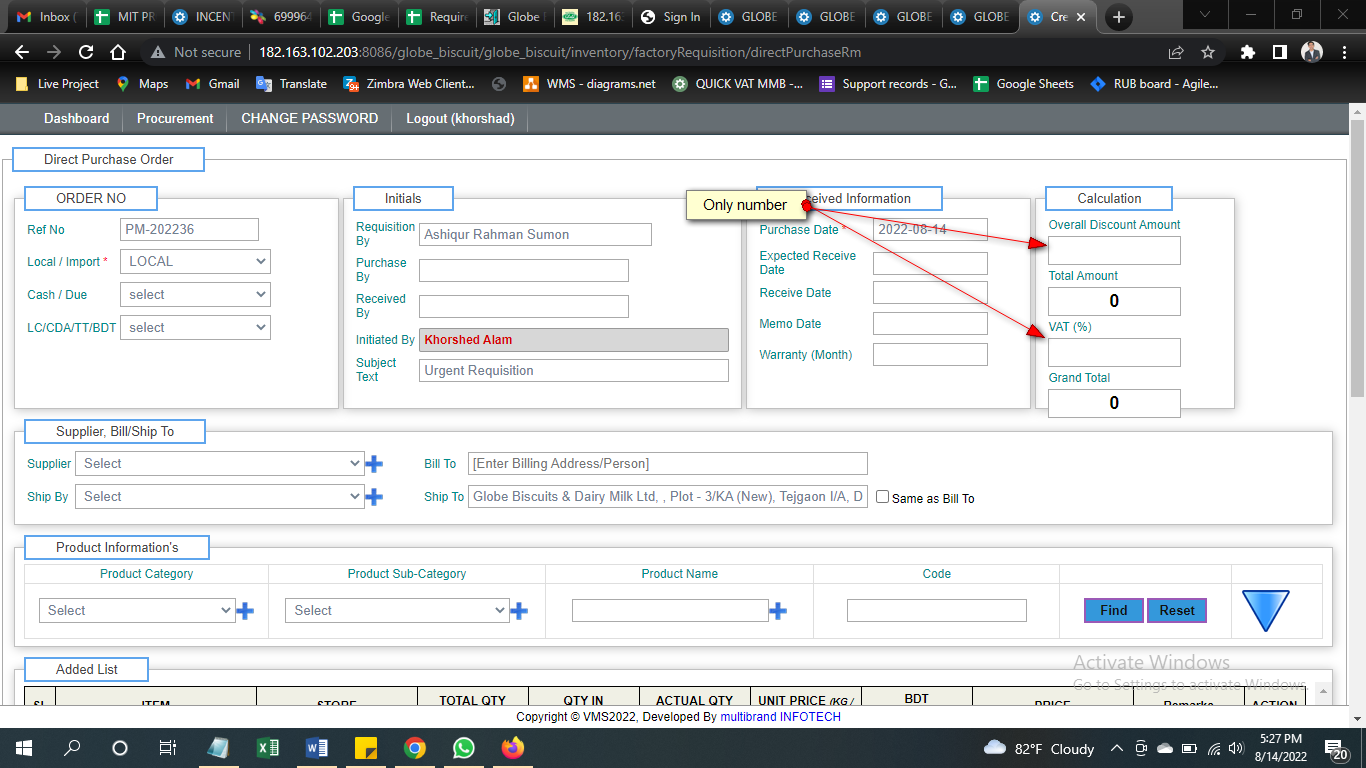
Task: Click the Expected Receive Date field
Action: point(930,264)
